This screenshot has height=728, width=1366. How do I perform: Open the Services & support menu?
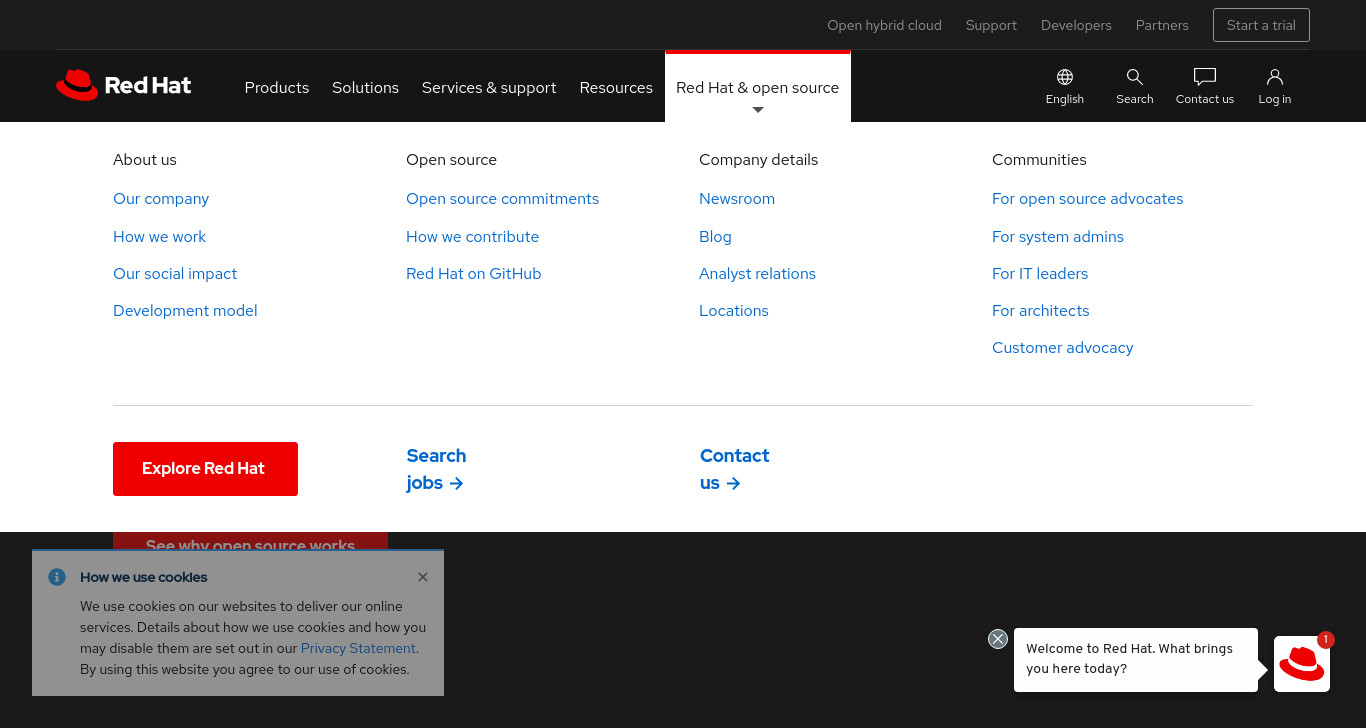coord(489,87)
